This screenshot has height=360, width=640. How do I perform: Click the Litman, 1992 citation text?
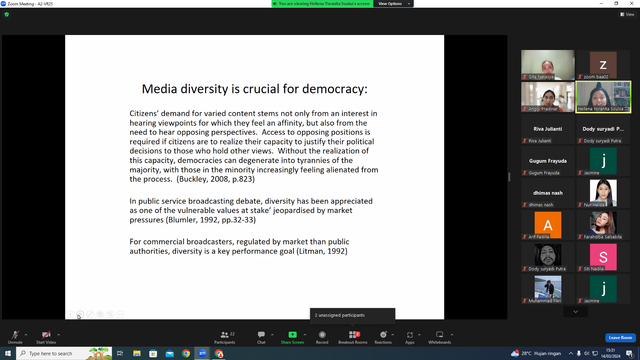[322, 251]
